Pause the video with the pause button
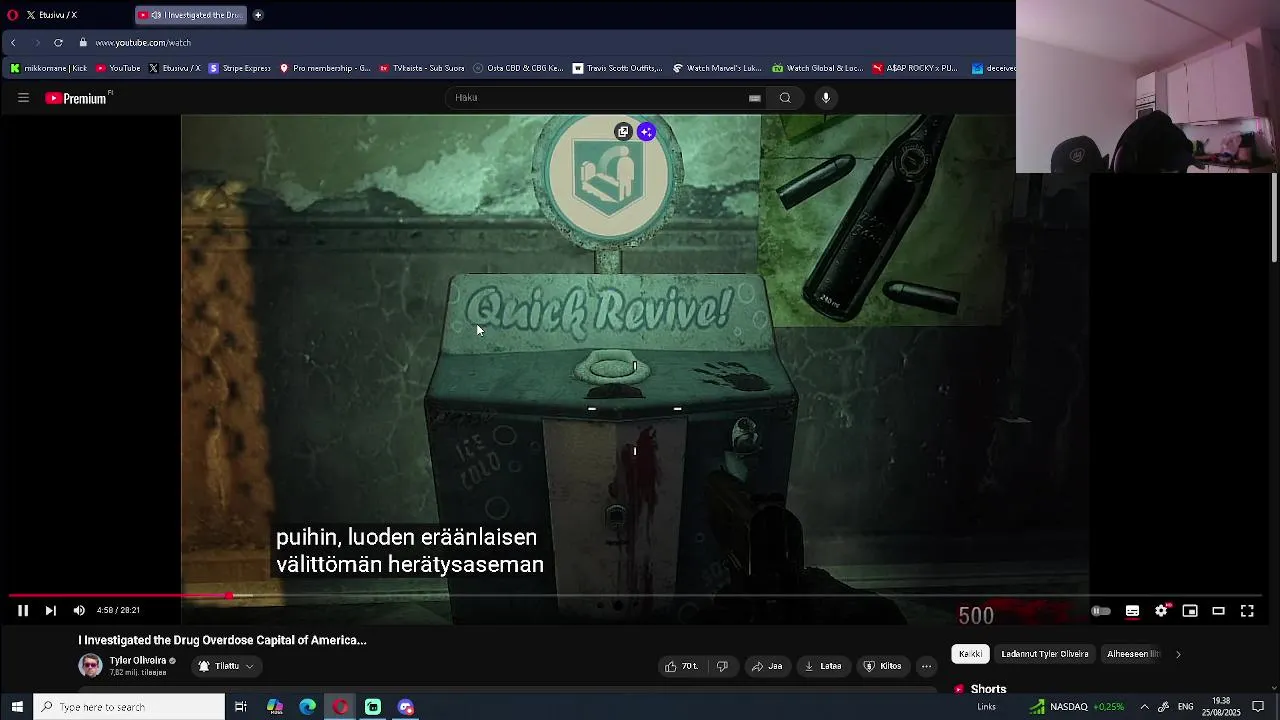 click(x=22, y=611)
